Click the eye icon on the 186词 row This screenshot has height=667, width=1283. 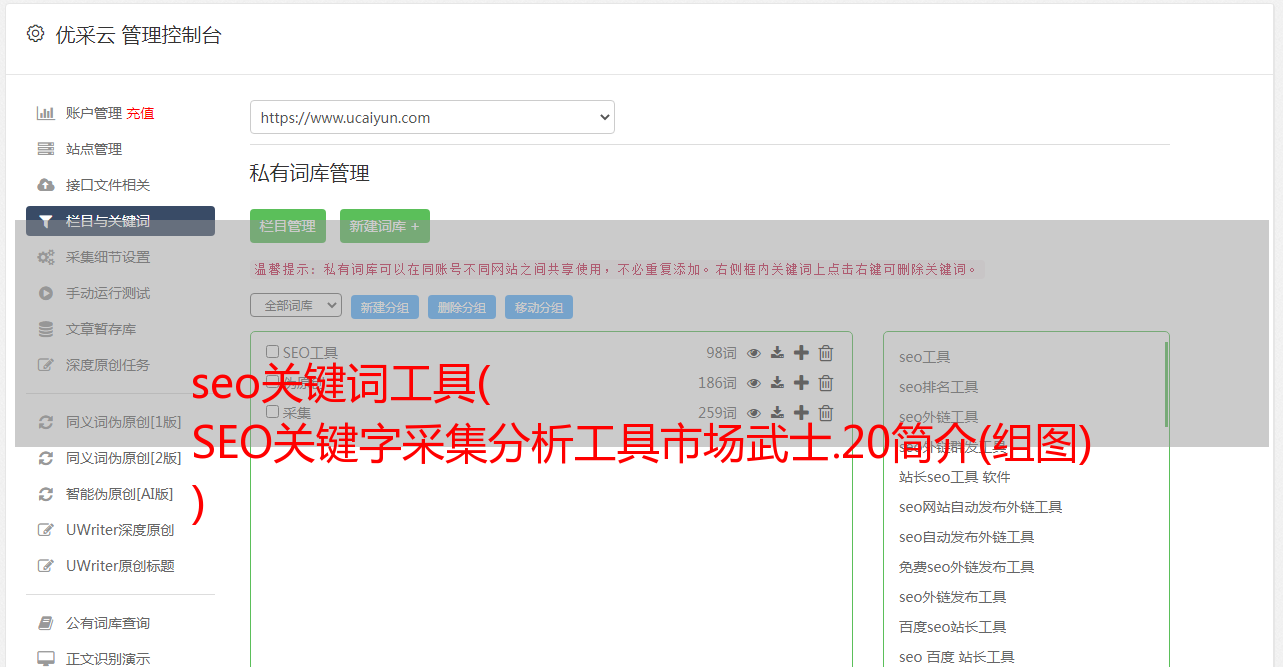point(754,383)
